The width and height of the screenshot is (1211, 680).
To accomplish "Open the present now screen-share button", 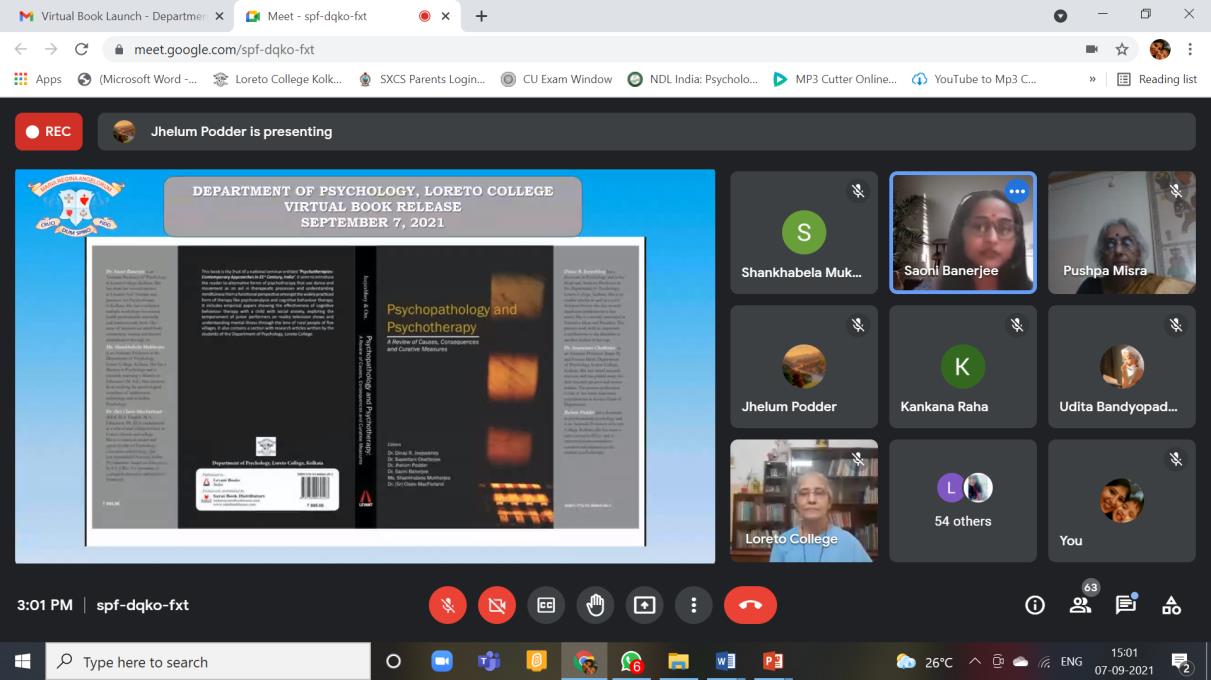I will coord(645,605).
